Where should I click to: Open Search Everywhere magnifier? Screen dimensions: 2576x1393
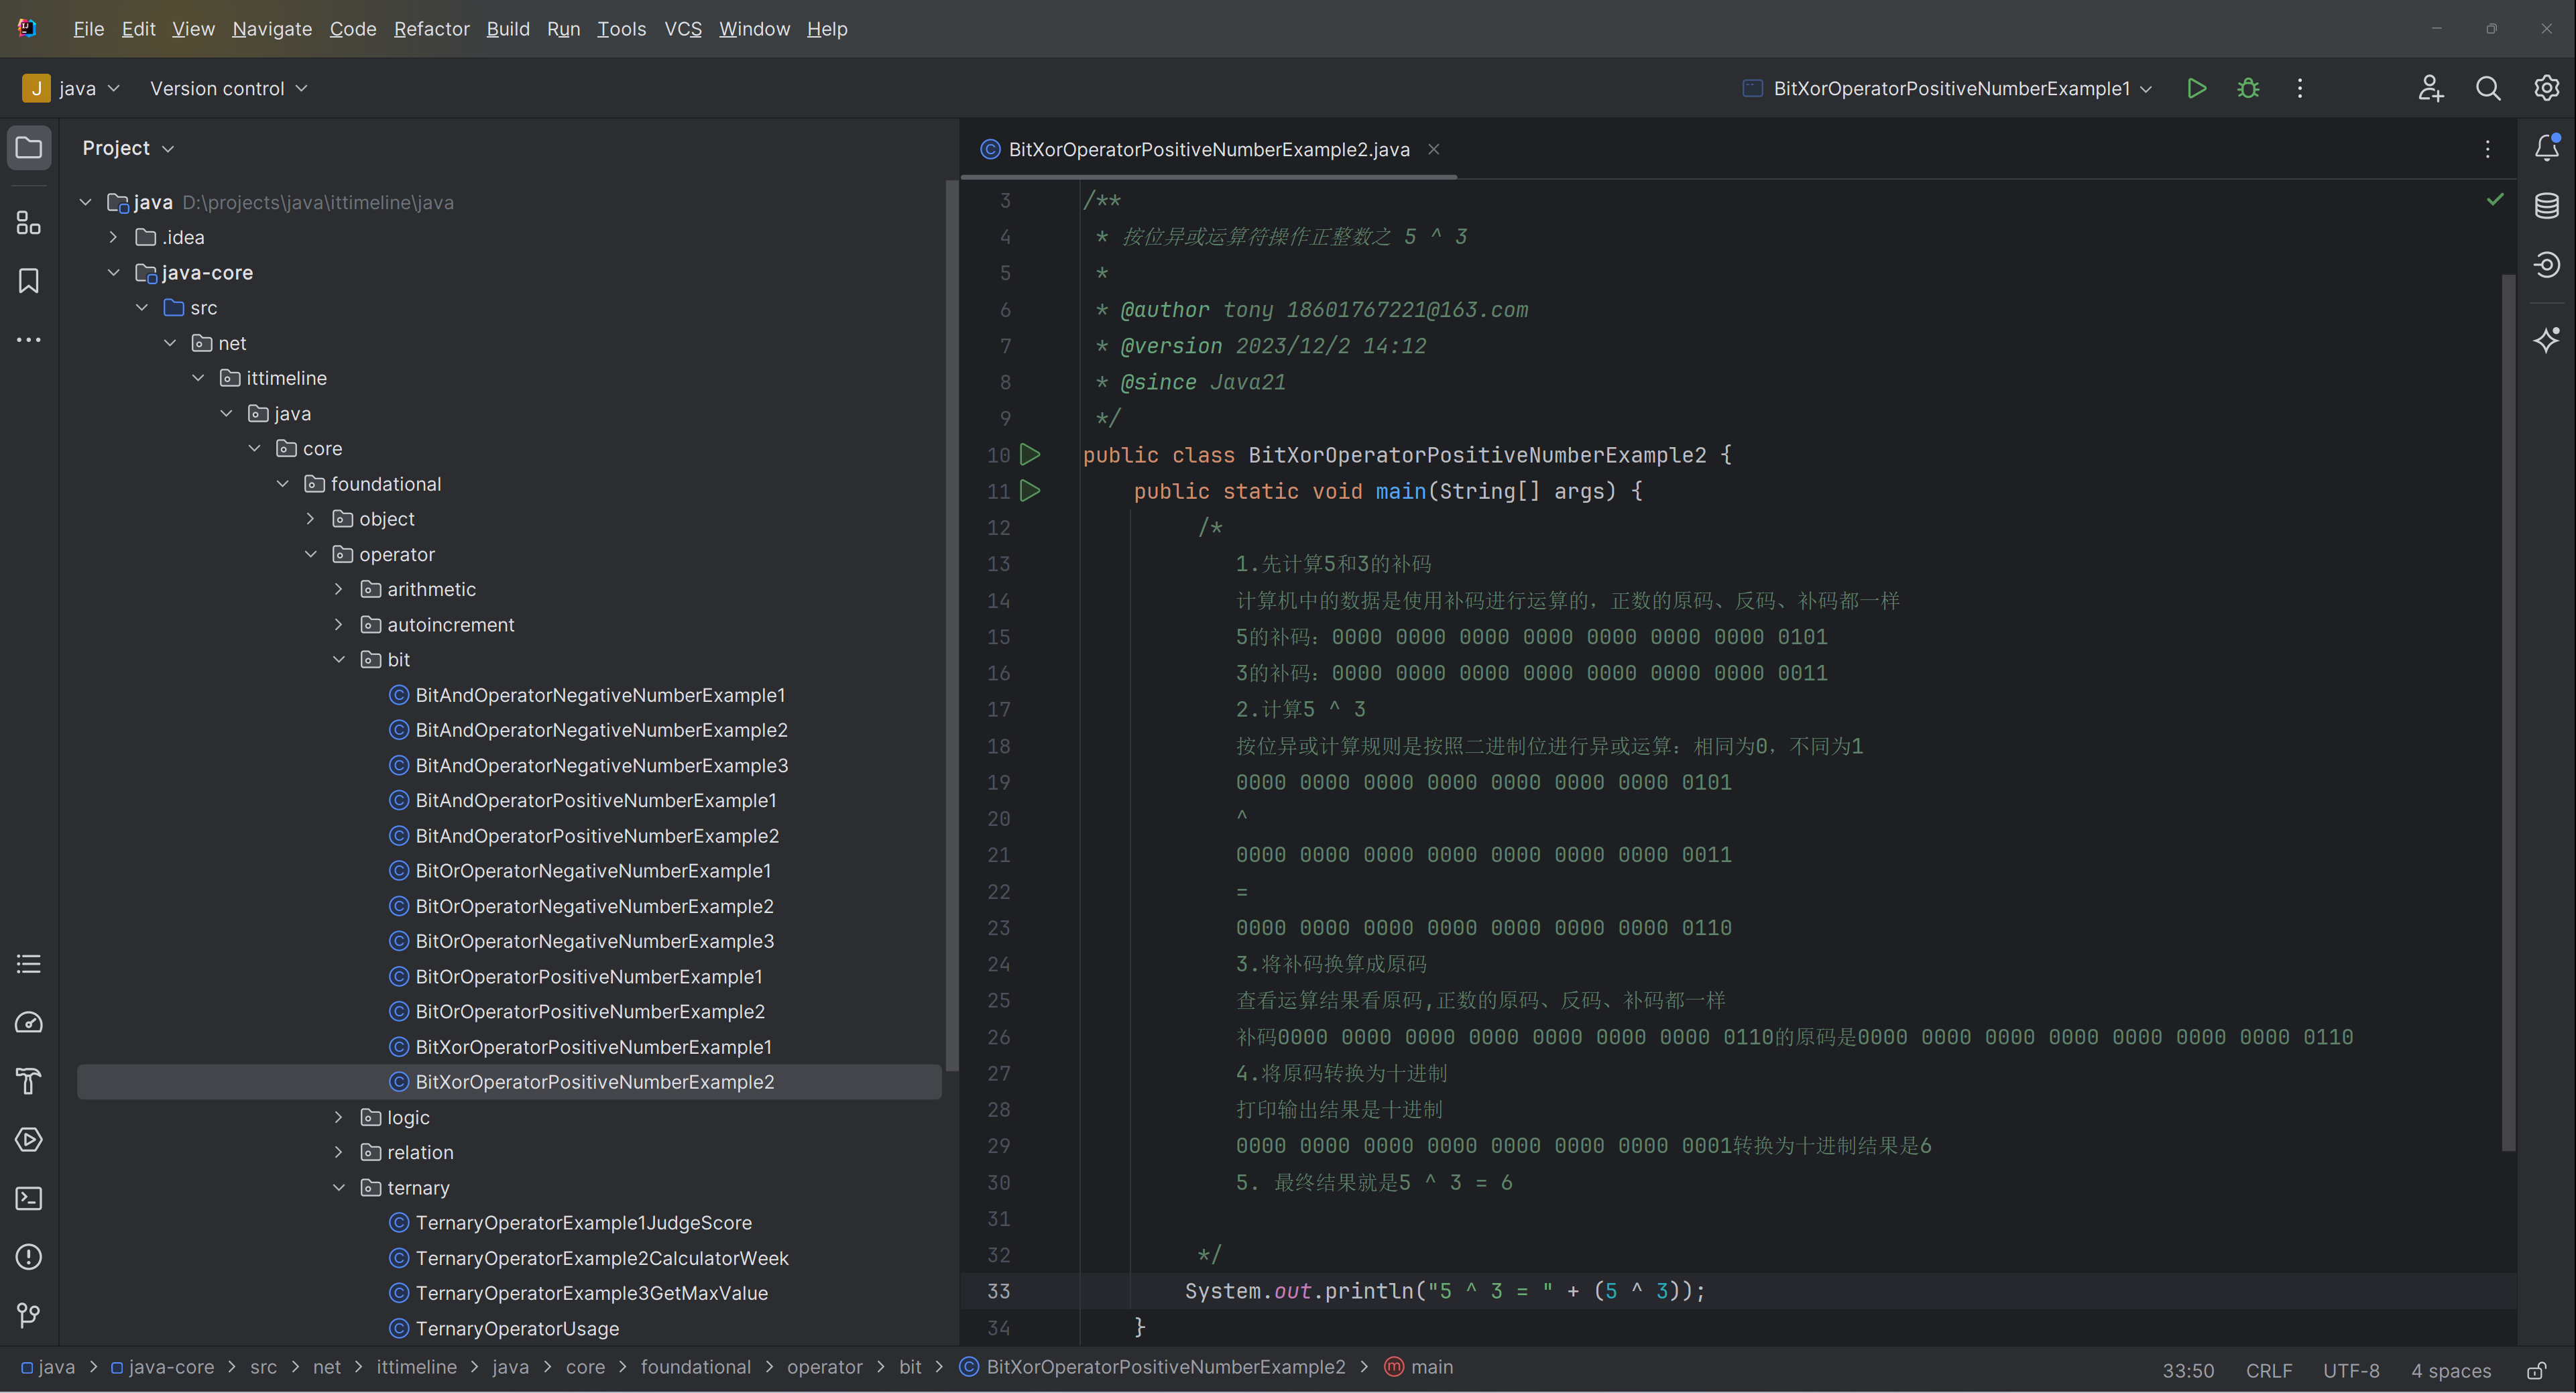pyautogui.click(x=2488, y=88)
